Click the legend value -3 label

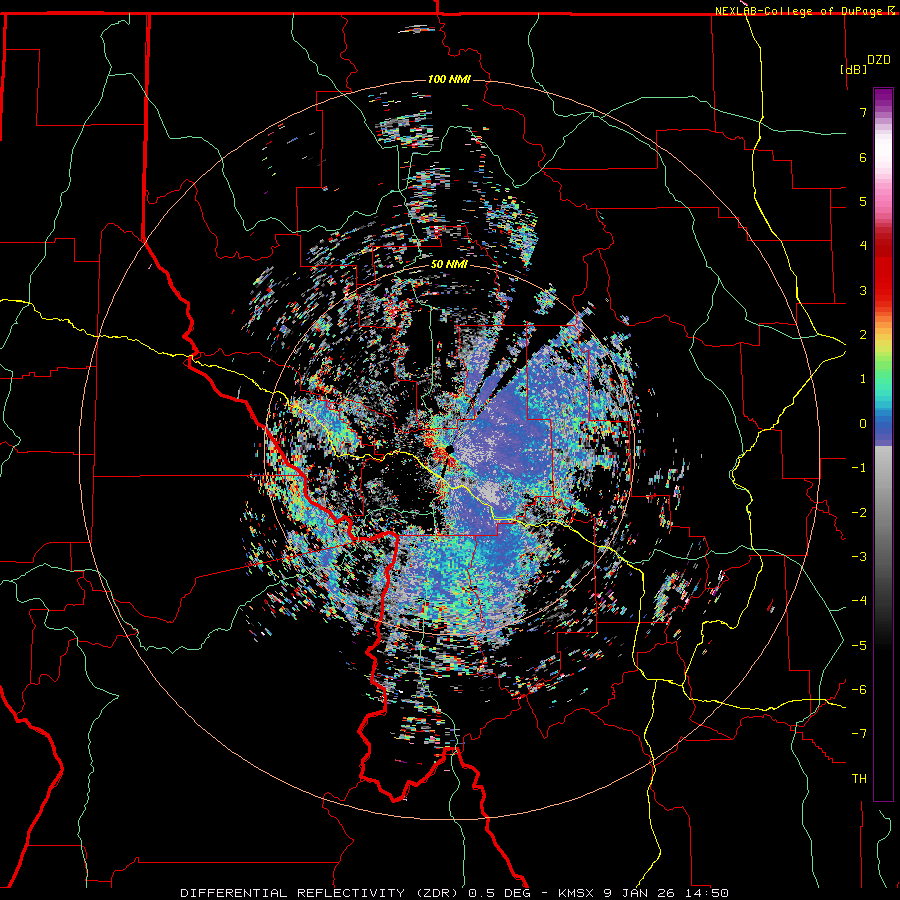[x=859, y=557]
